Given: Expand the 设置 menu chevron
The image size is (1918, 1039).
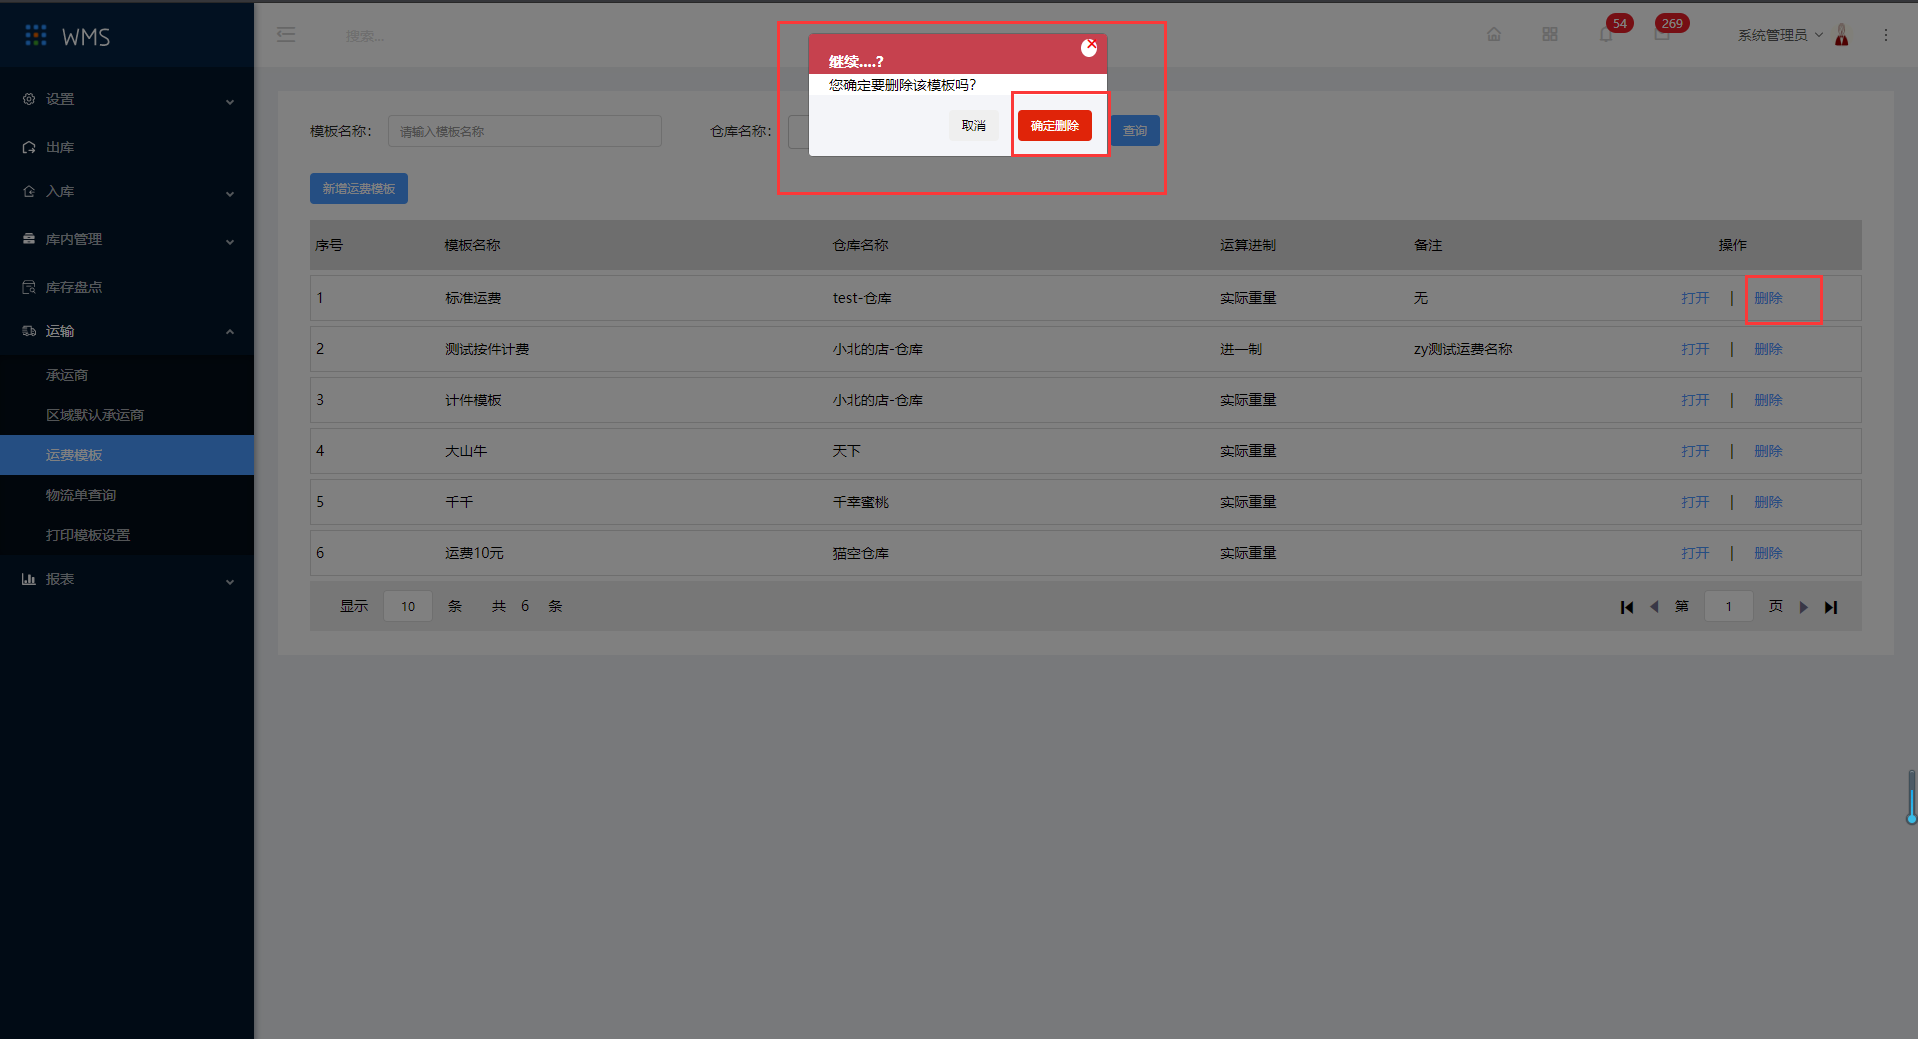Looking at the screenshot, I should point(230,101).
